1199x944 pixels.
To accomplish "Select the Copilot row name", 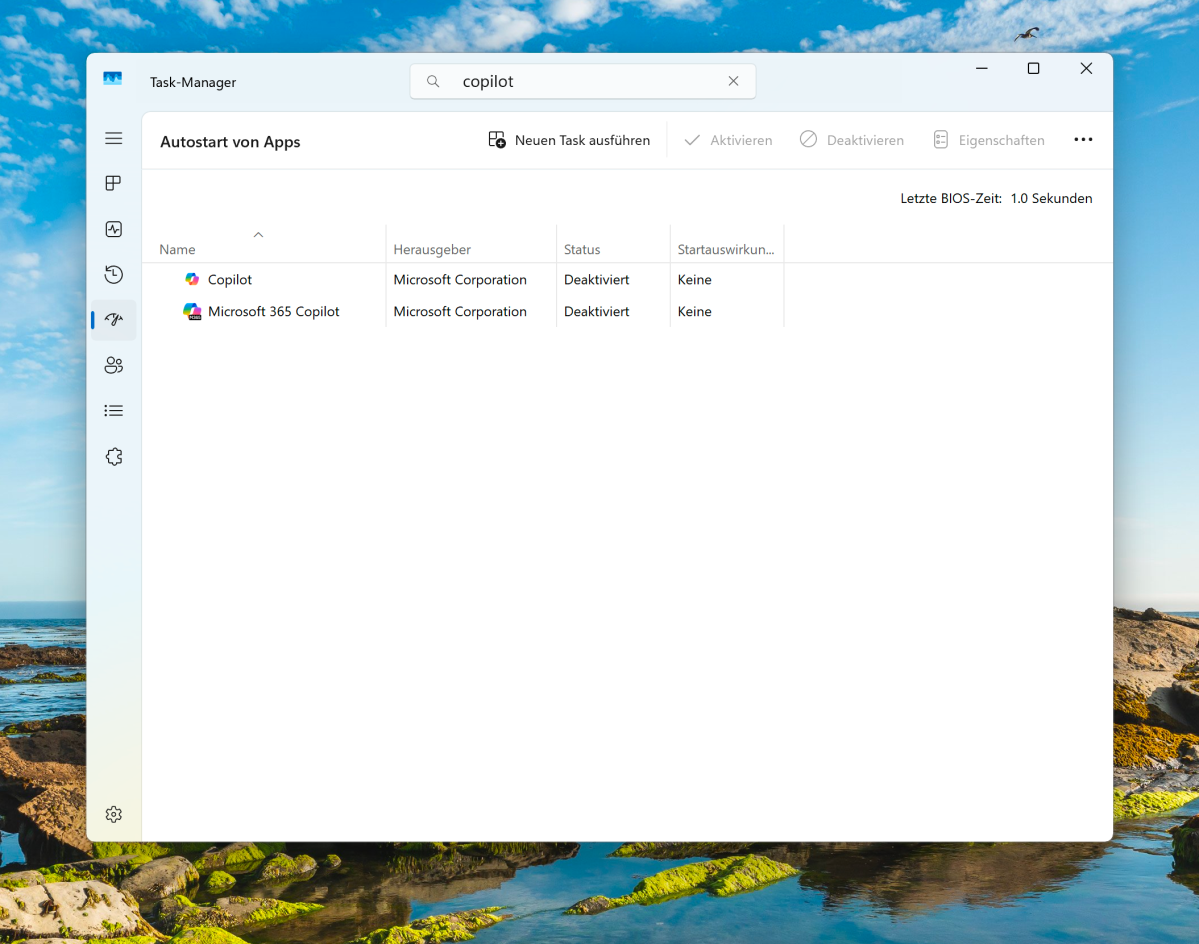I will 229,280.
